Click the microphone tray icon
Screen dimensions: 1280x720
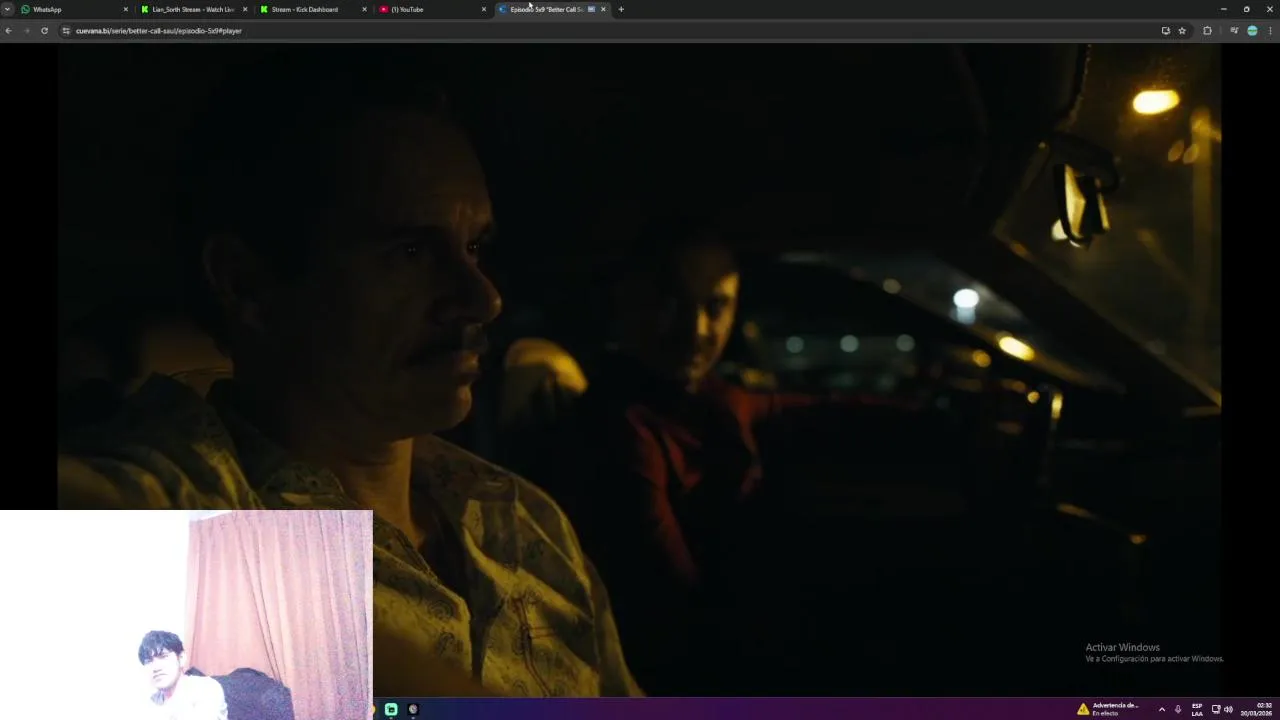1178,709
